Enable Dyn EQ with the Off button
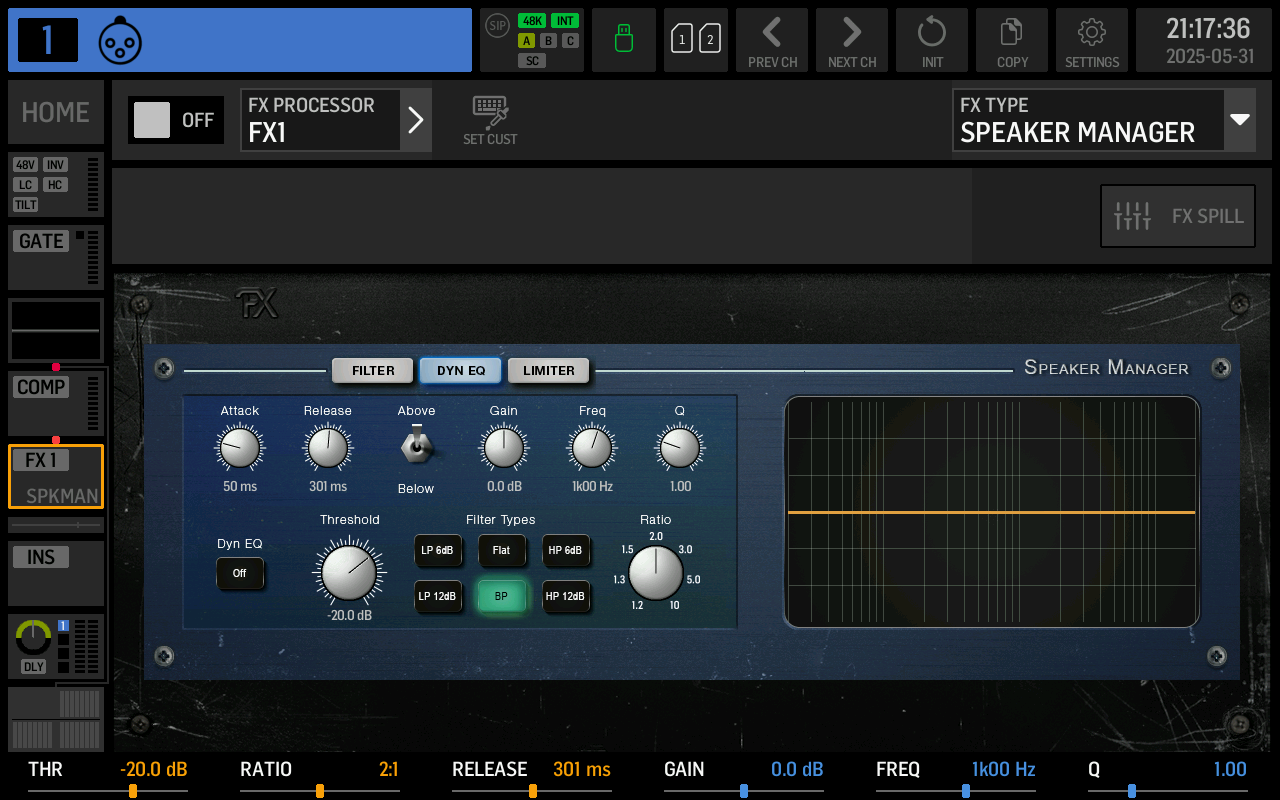Image resolution: width=1280 pixels, height=800 pixels. 240,574
